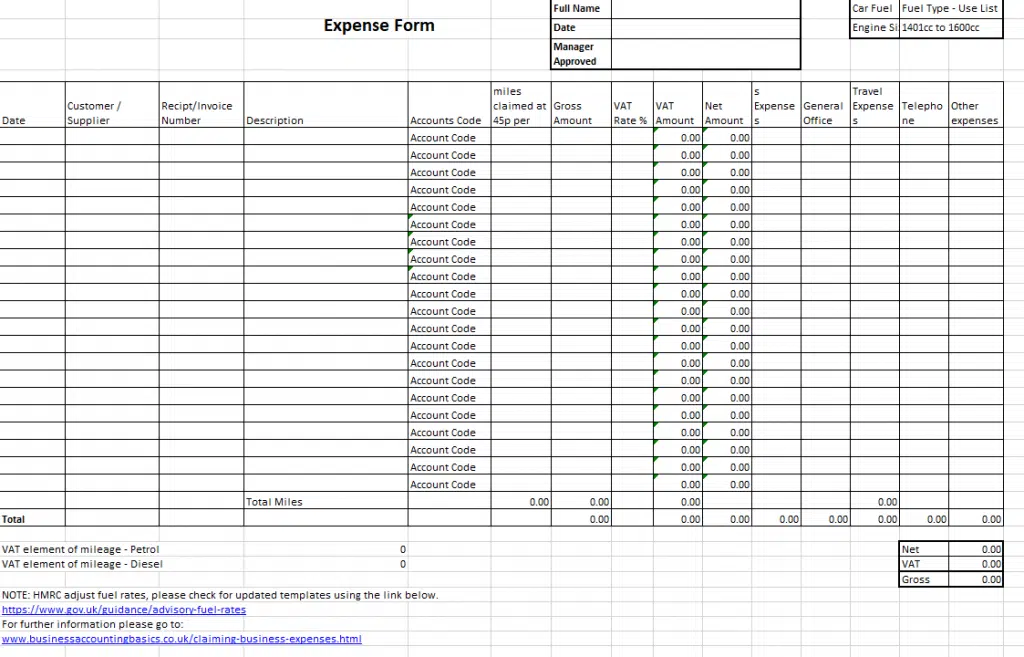Select the Total row General Office value
The height and width of the screenshot is (657, 1024).
tap(825, 519)
